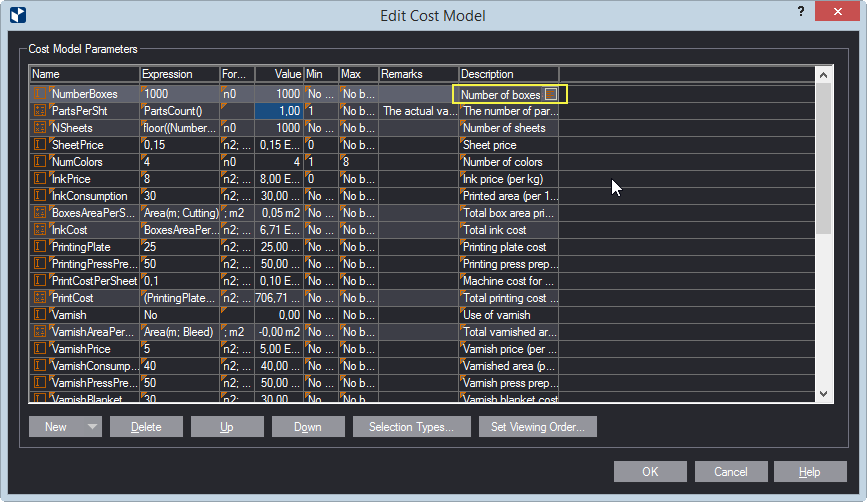Click the input icon beside Varnish

pos(40,315)
